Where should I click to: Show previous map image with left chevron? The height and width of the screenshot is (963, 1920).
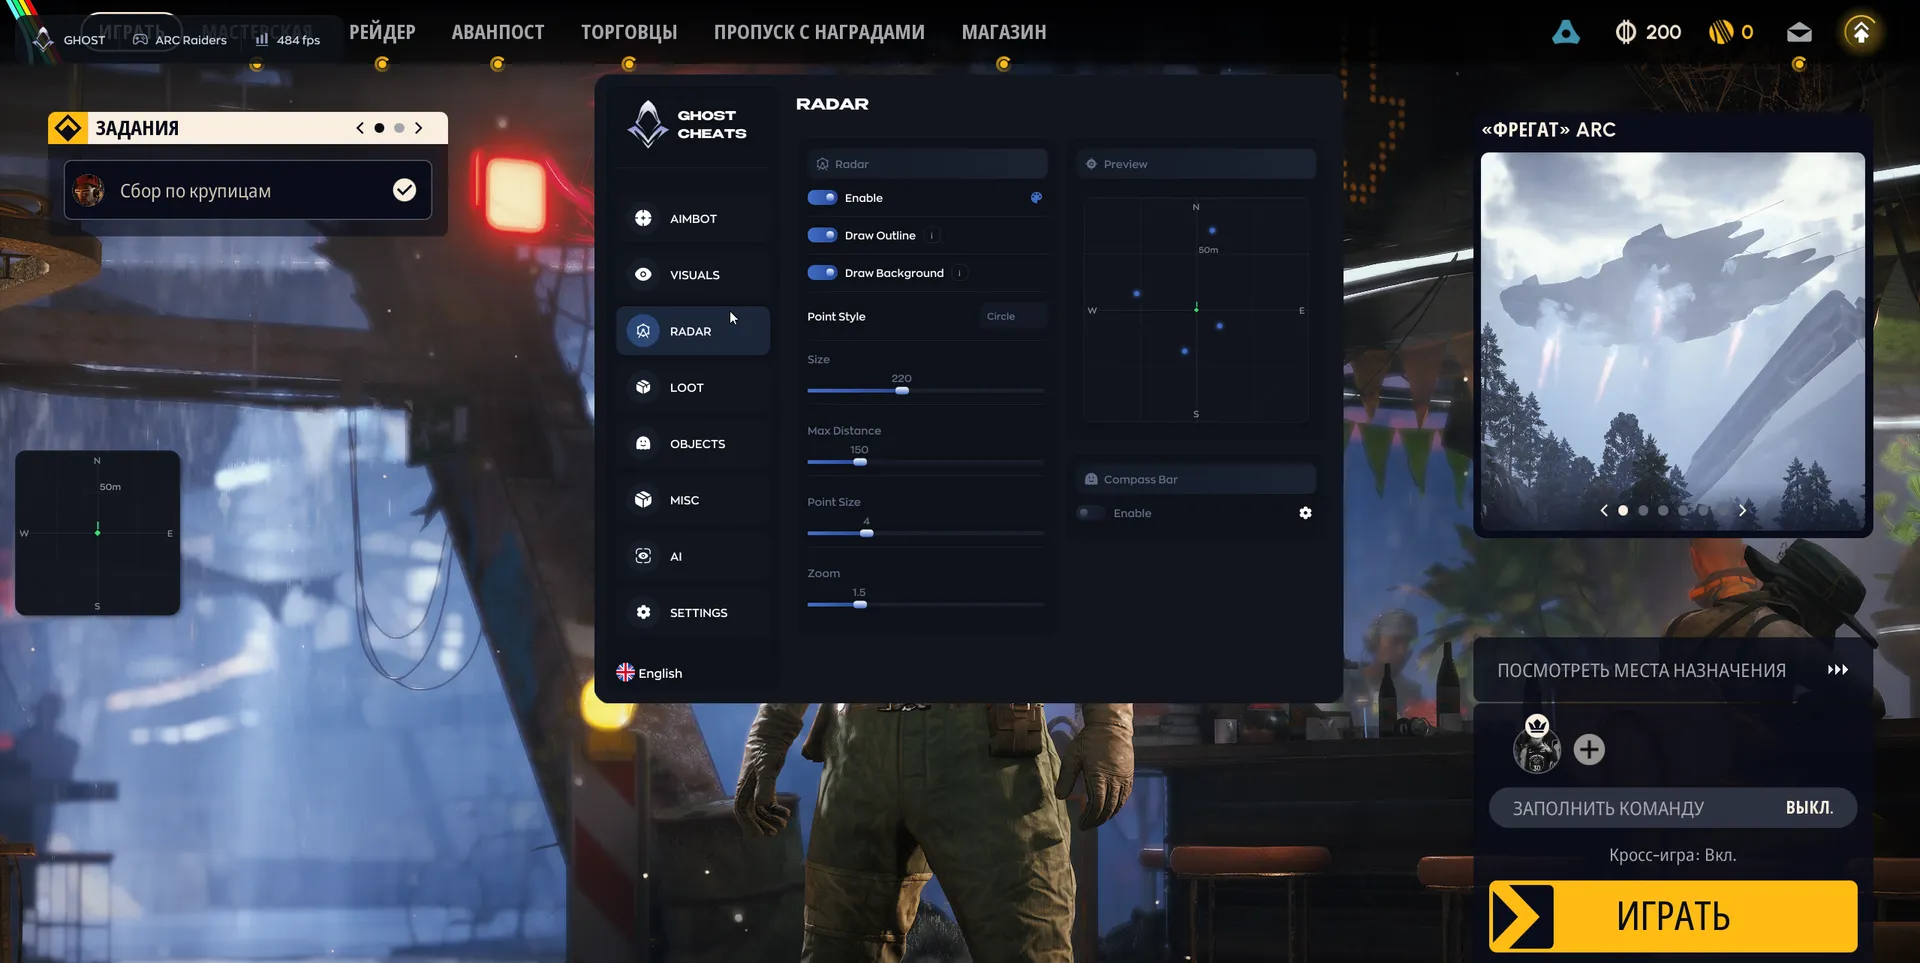[1604, 510]
